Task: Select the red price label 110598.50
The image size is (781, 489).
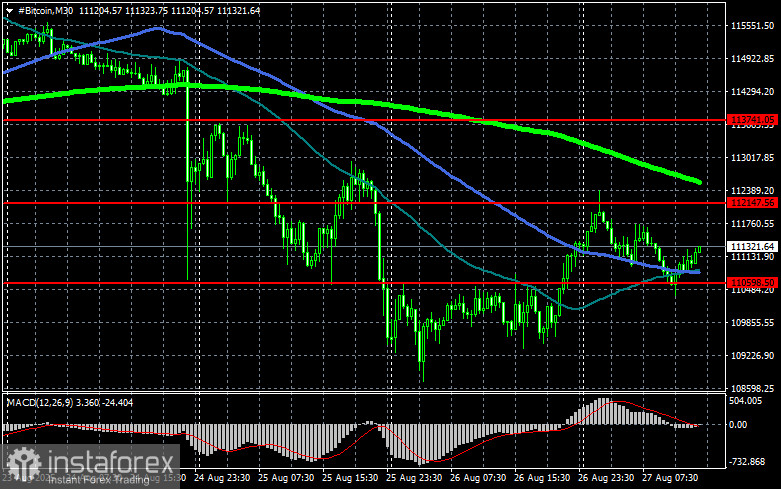Action: click(752, 282)
